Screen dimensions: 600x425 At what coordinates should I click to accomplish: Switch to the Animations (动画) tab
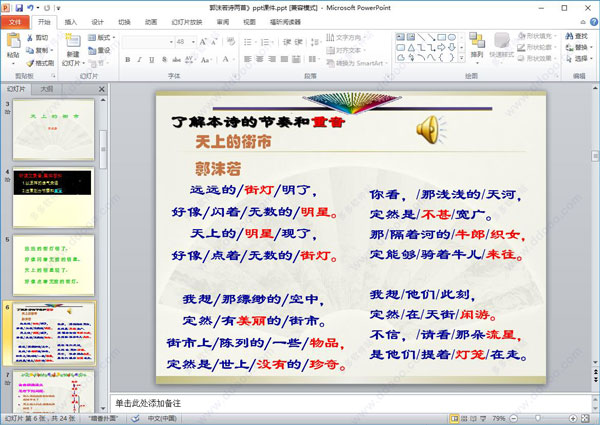151,22
